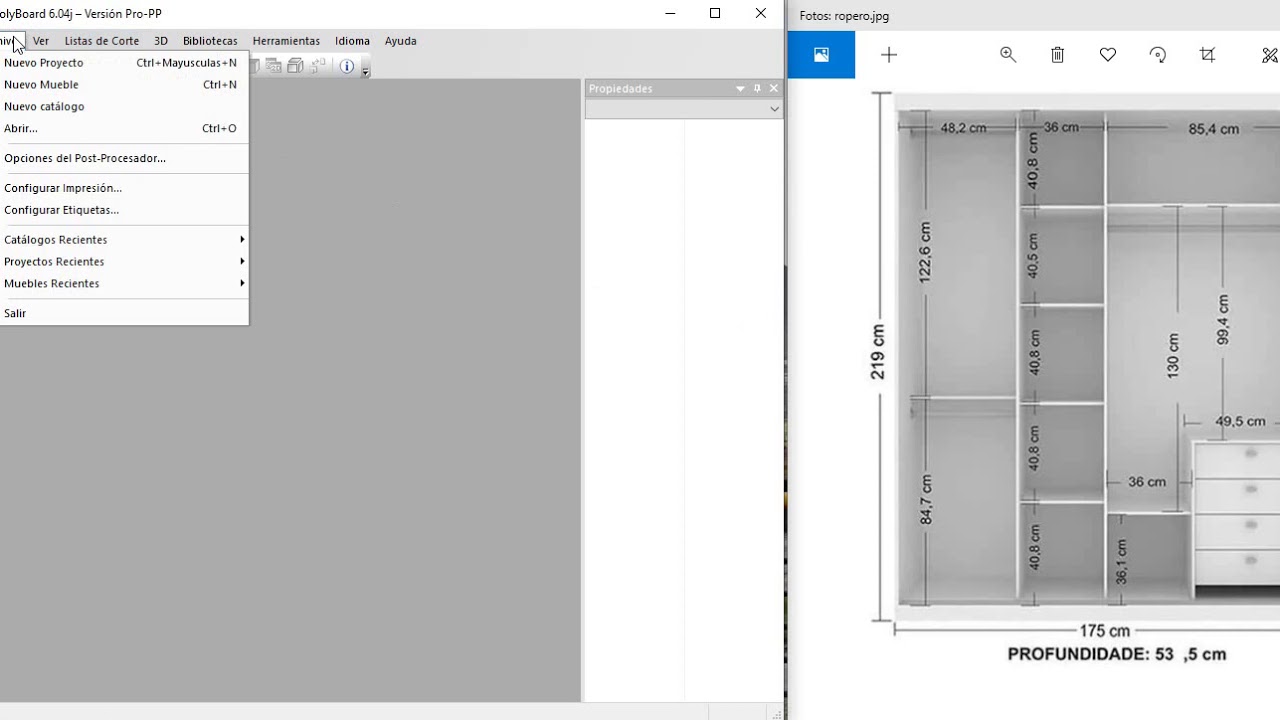
Task: Click the 'PROFUNDIDADE: 53 ,5 cm' text
Action: point(1117,654)
